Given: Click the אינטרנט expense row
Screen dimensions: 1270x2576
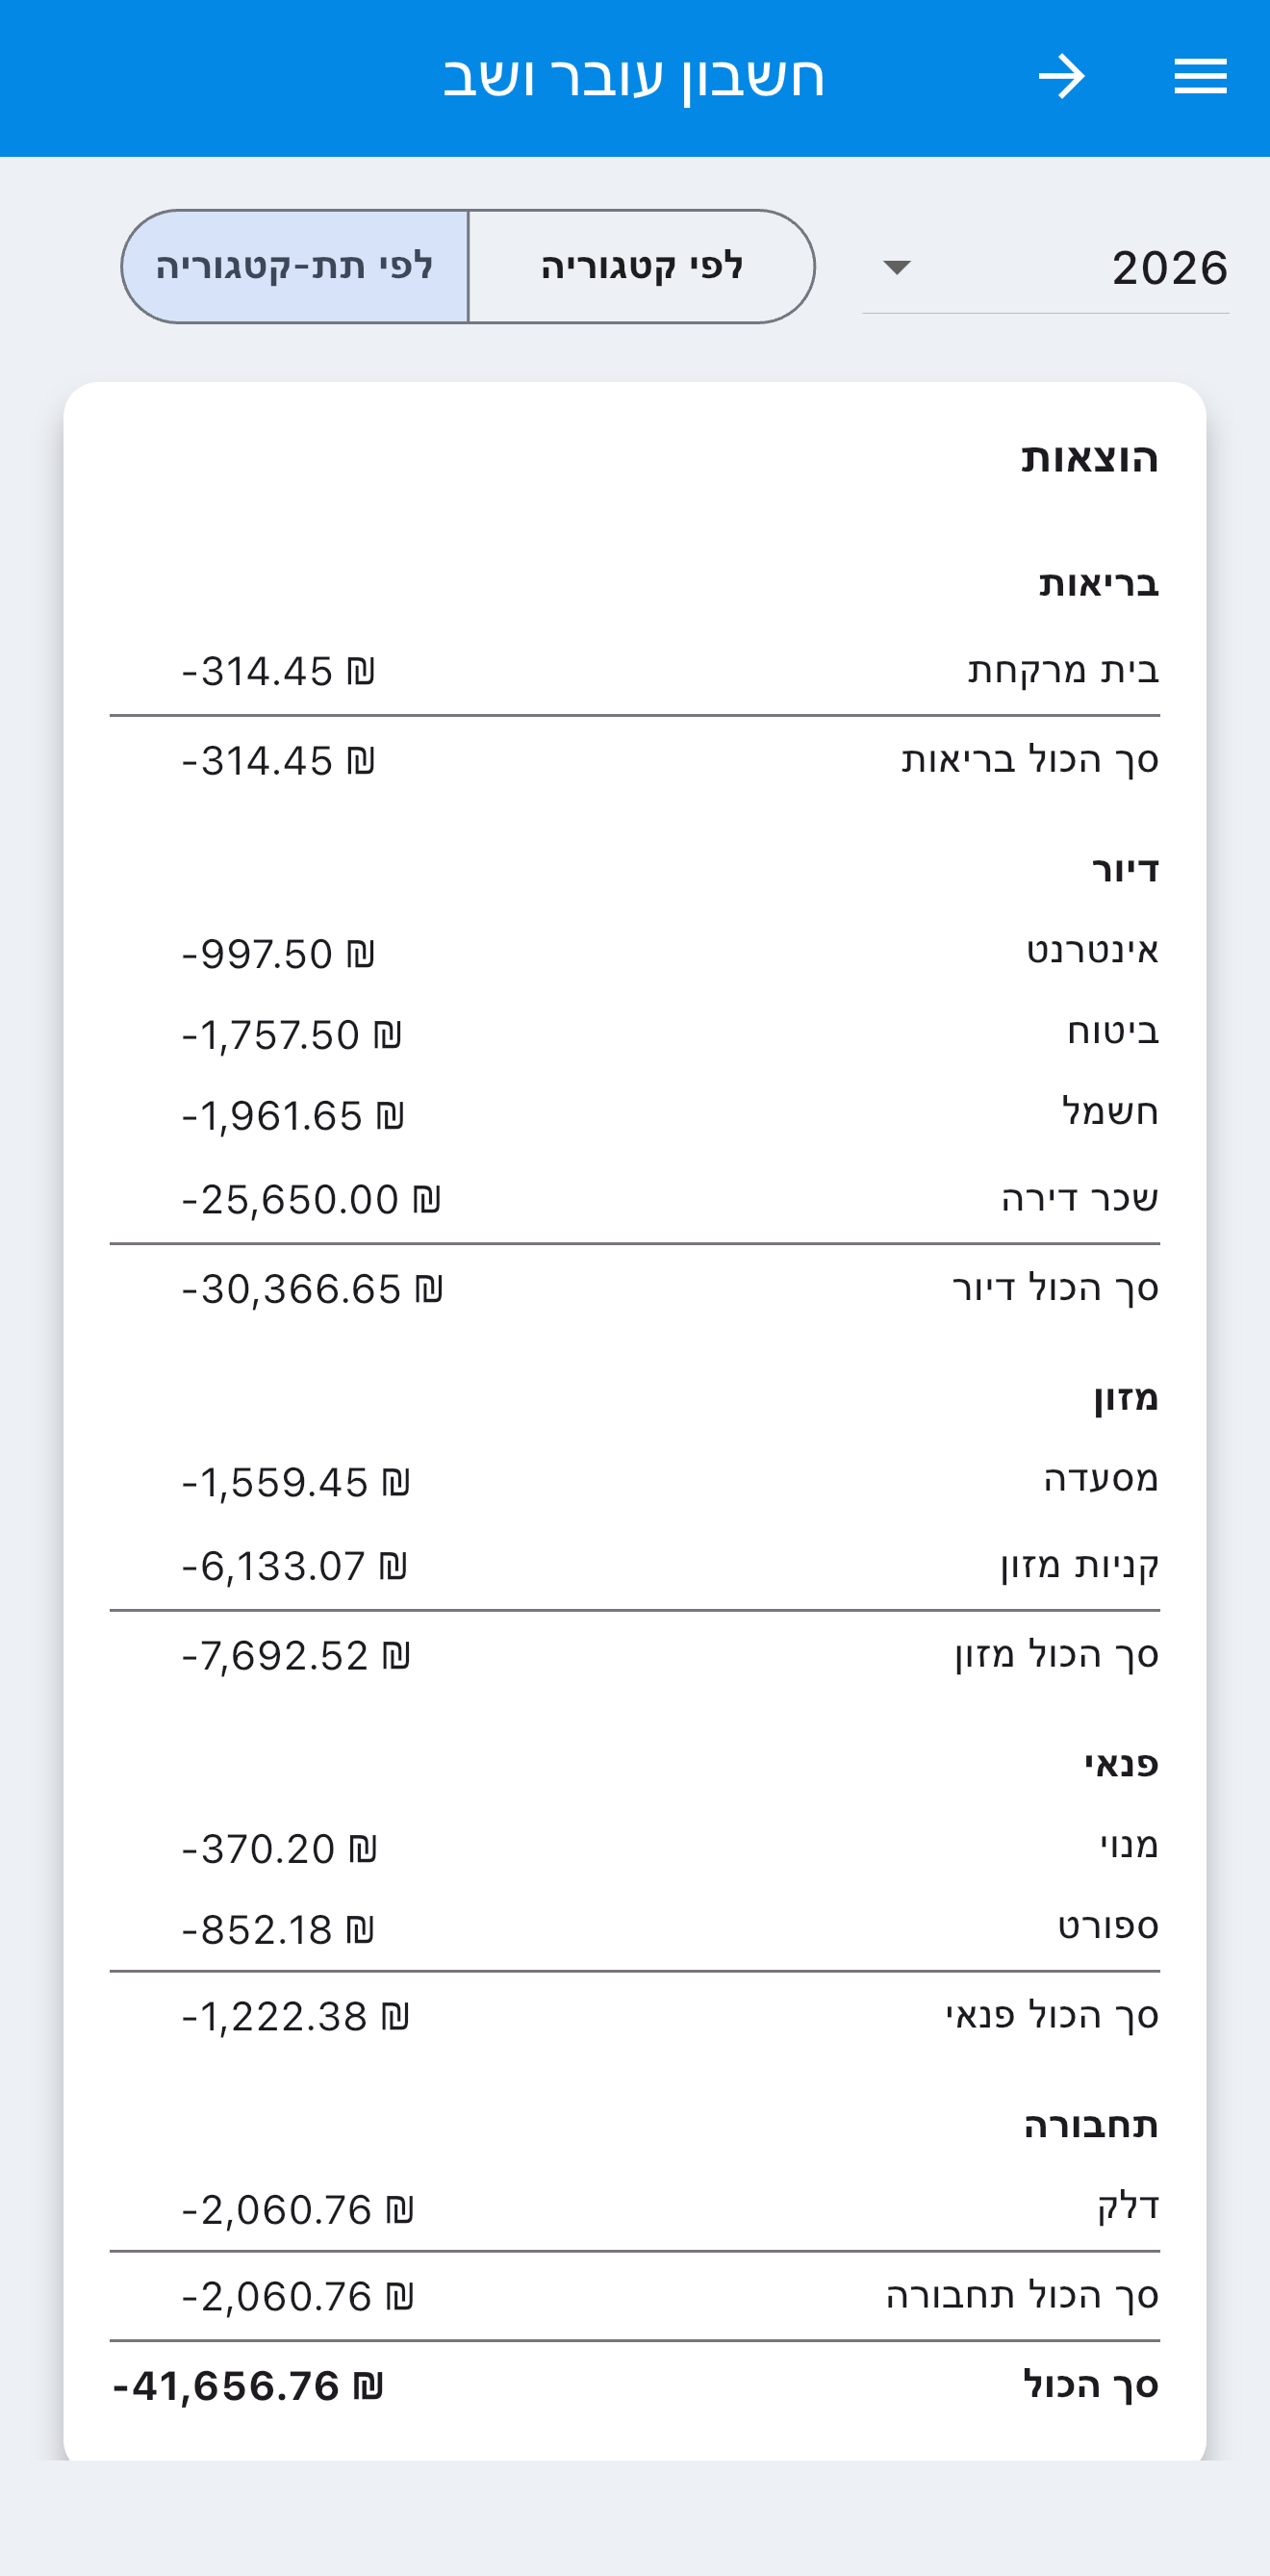Looking at the screenshot, I should (x=635, y=953).
